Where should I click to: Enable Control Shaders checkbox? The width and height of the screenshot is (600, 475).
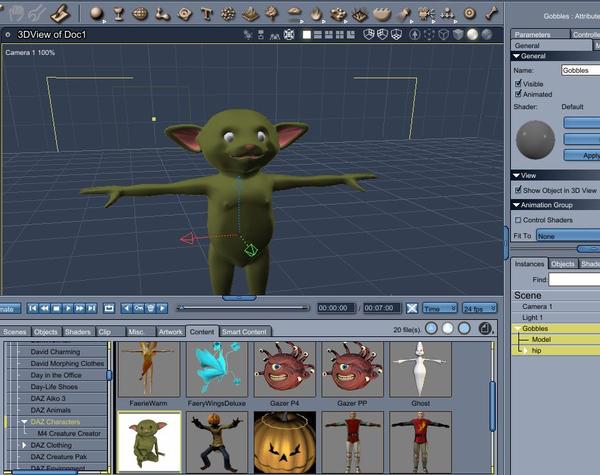click(x=518, y=220)
